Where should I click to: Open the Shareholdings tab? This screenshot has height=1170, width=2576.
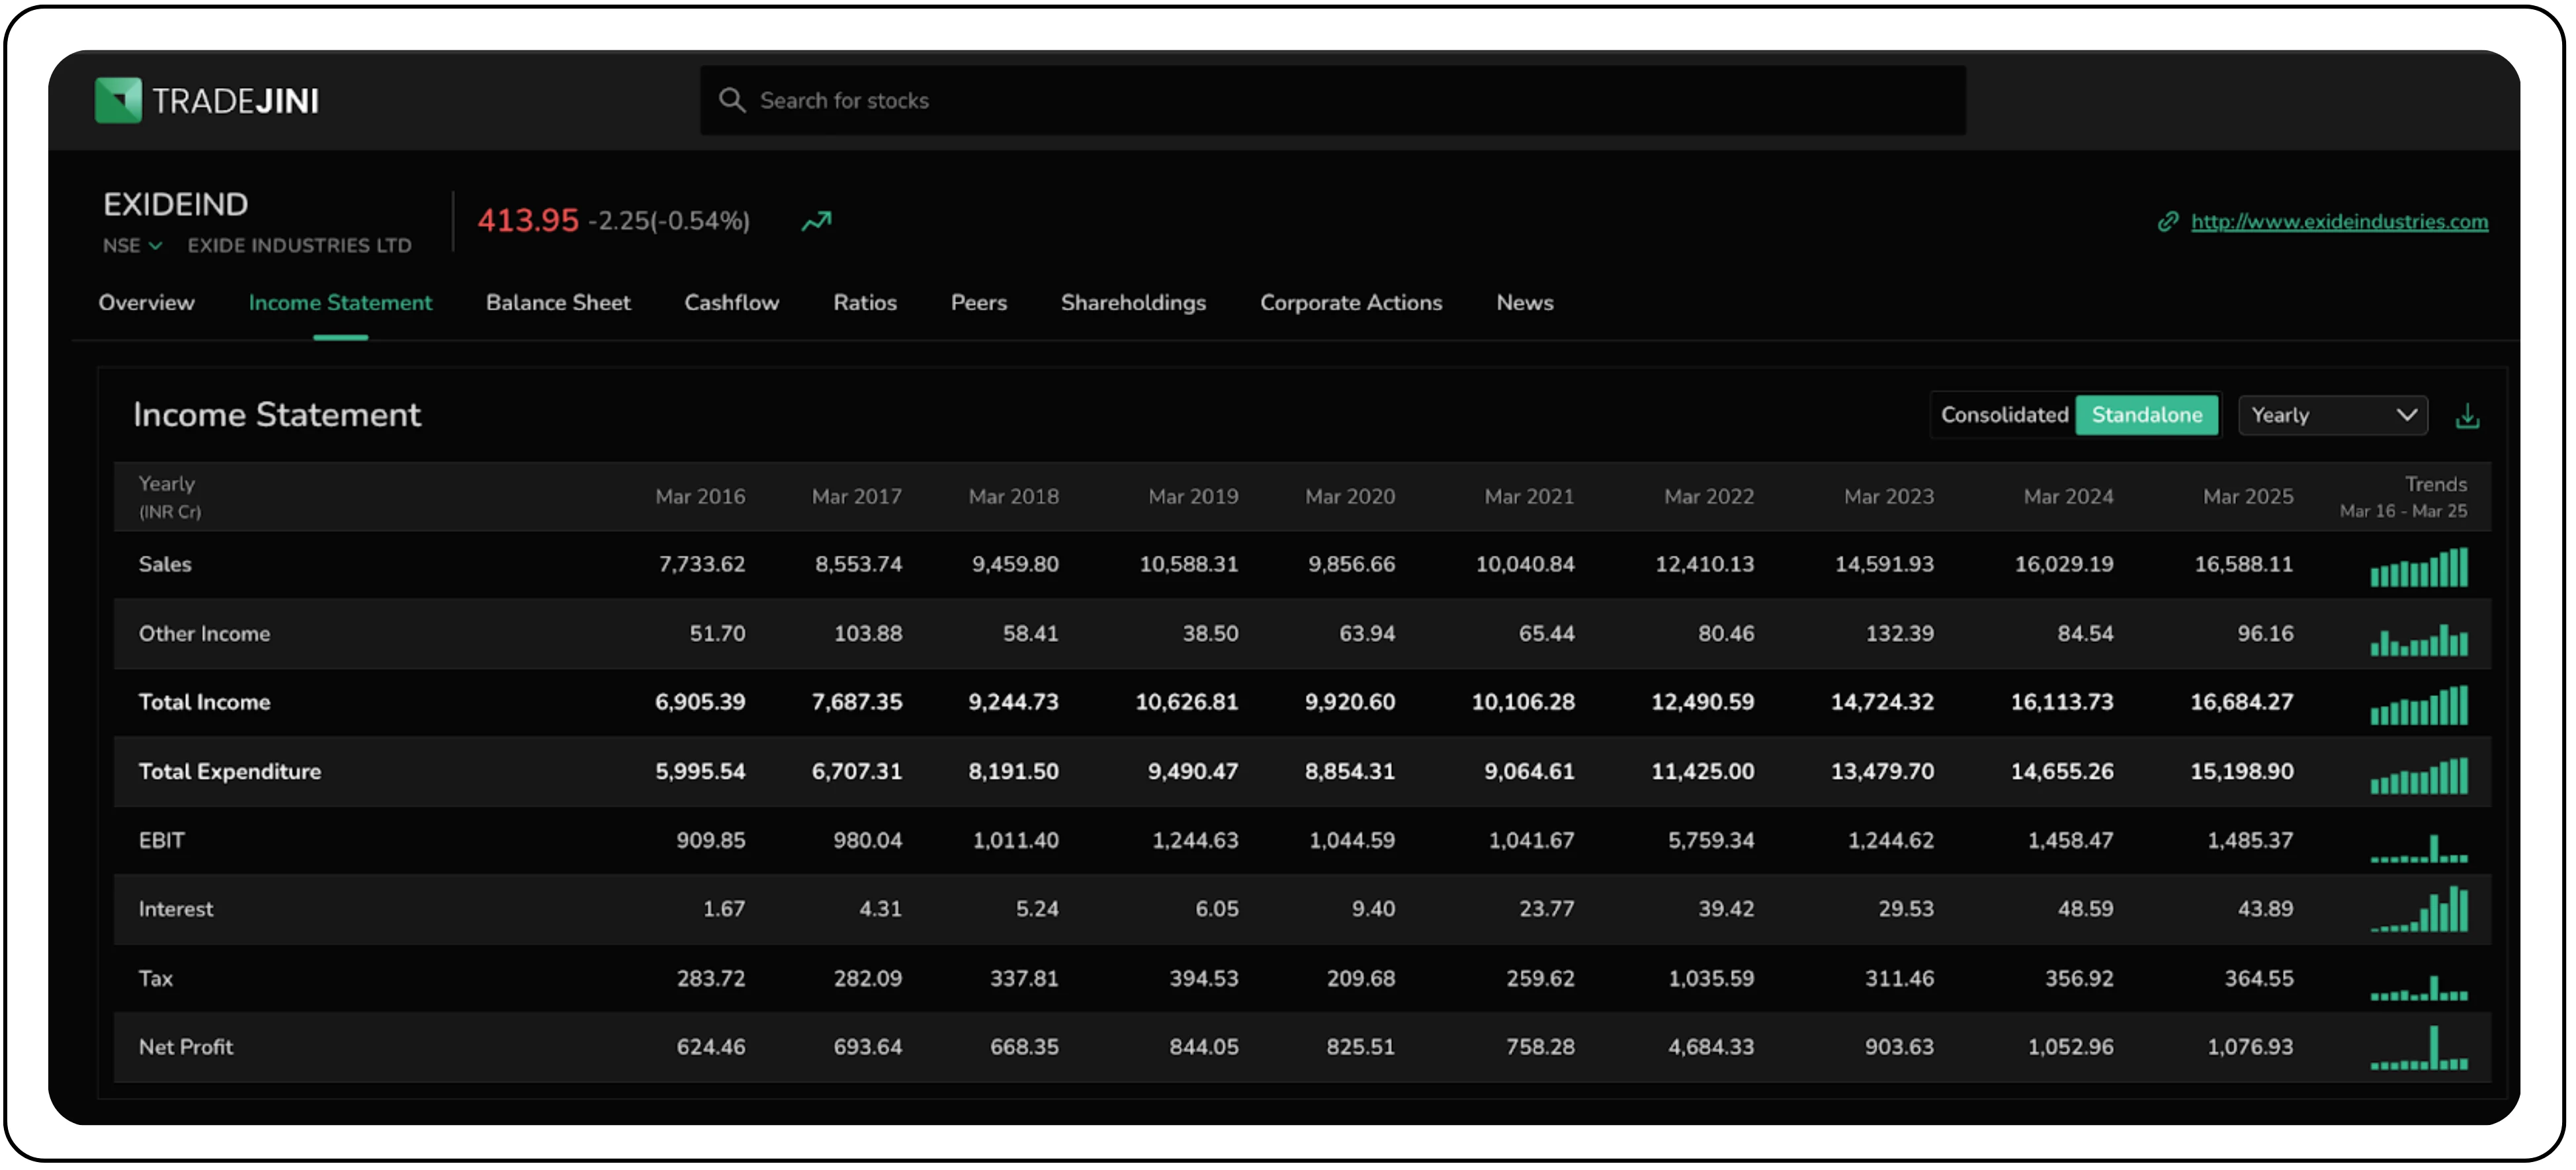pos(1133,303)
